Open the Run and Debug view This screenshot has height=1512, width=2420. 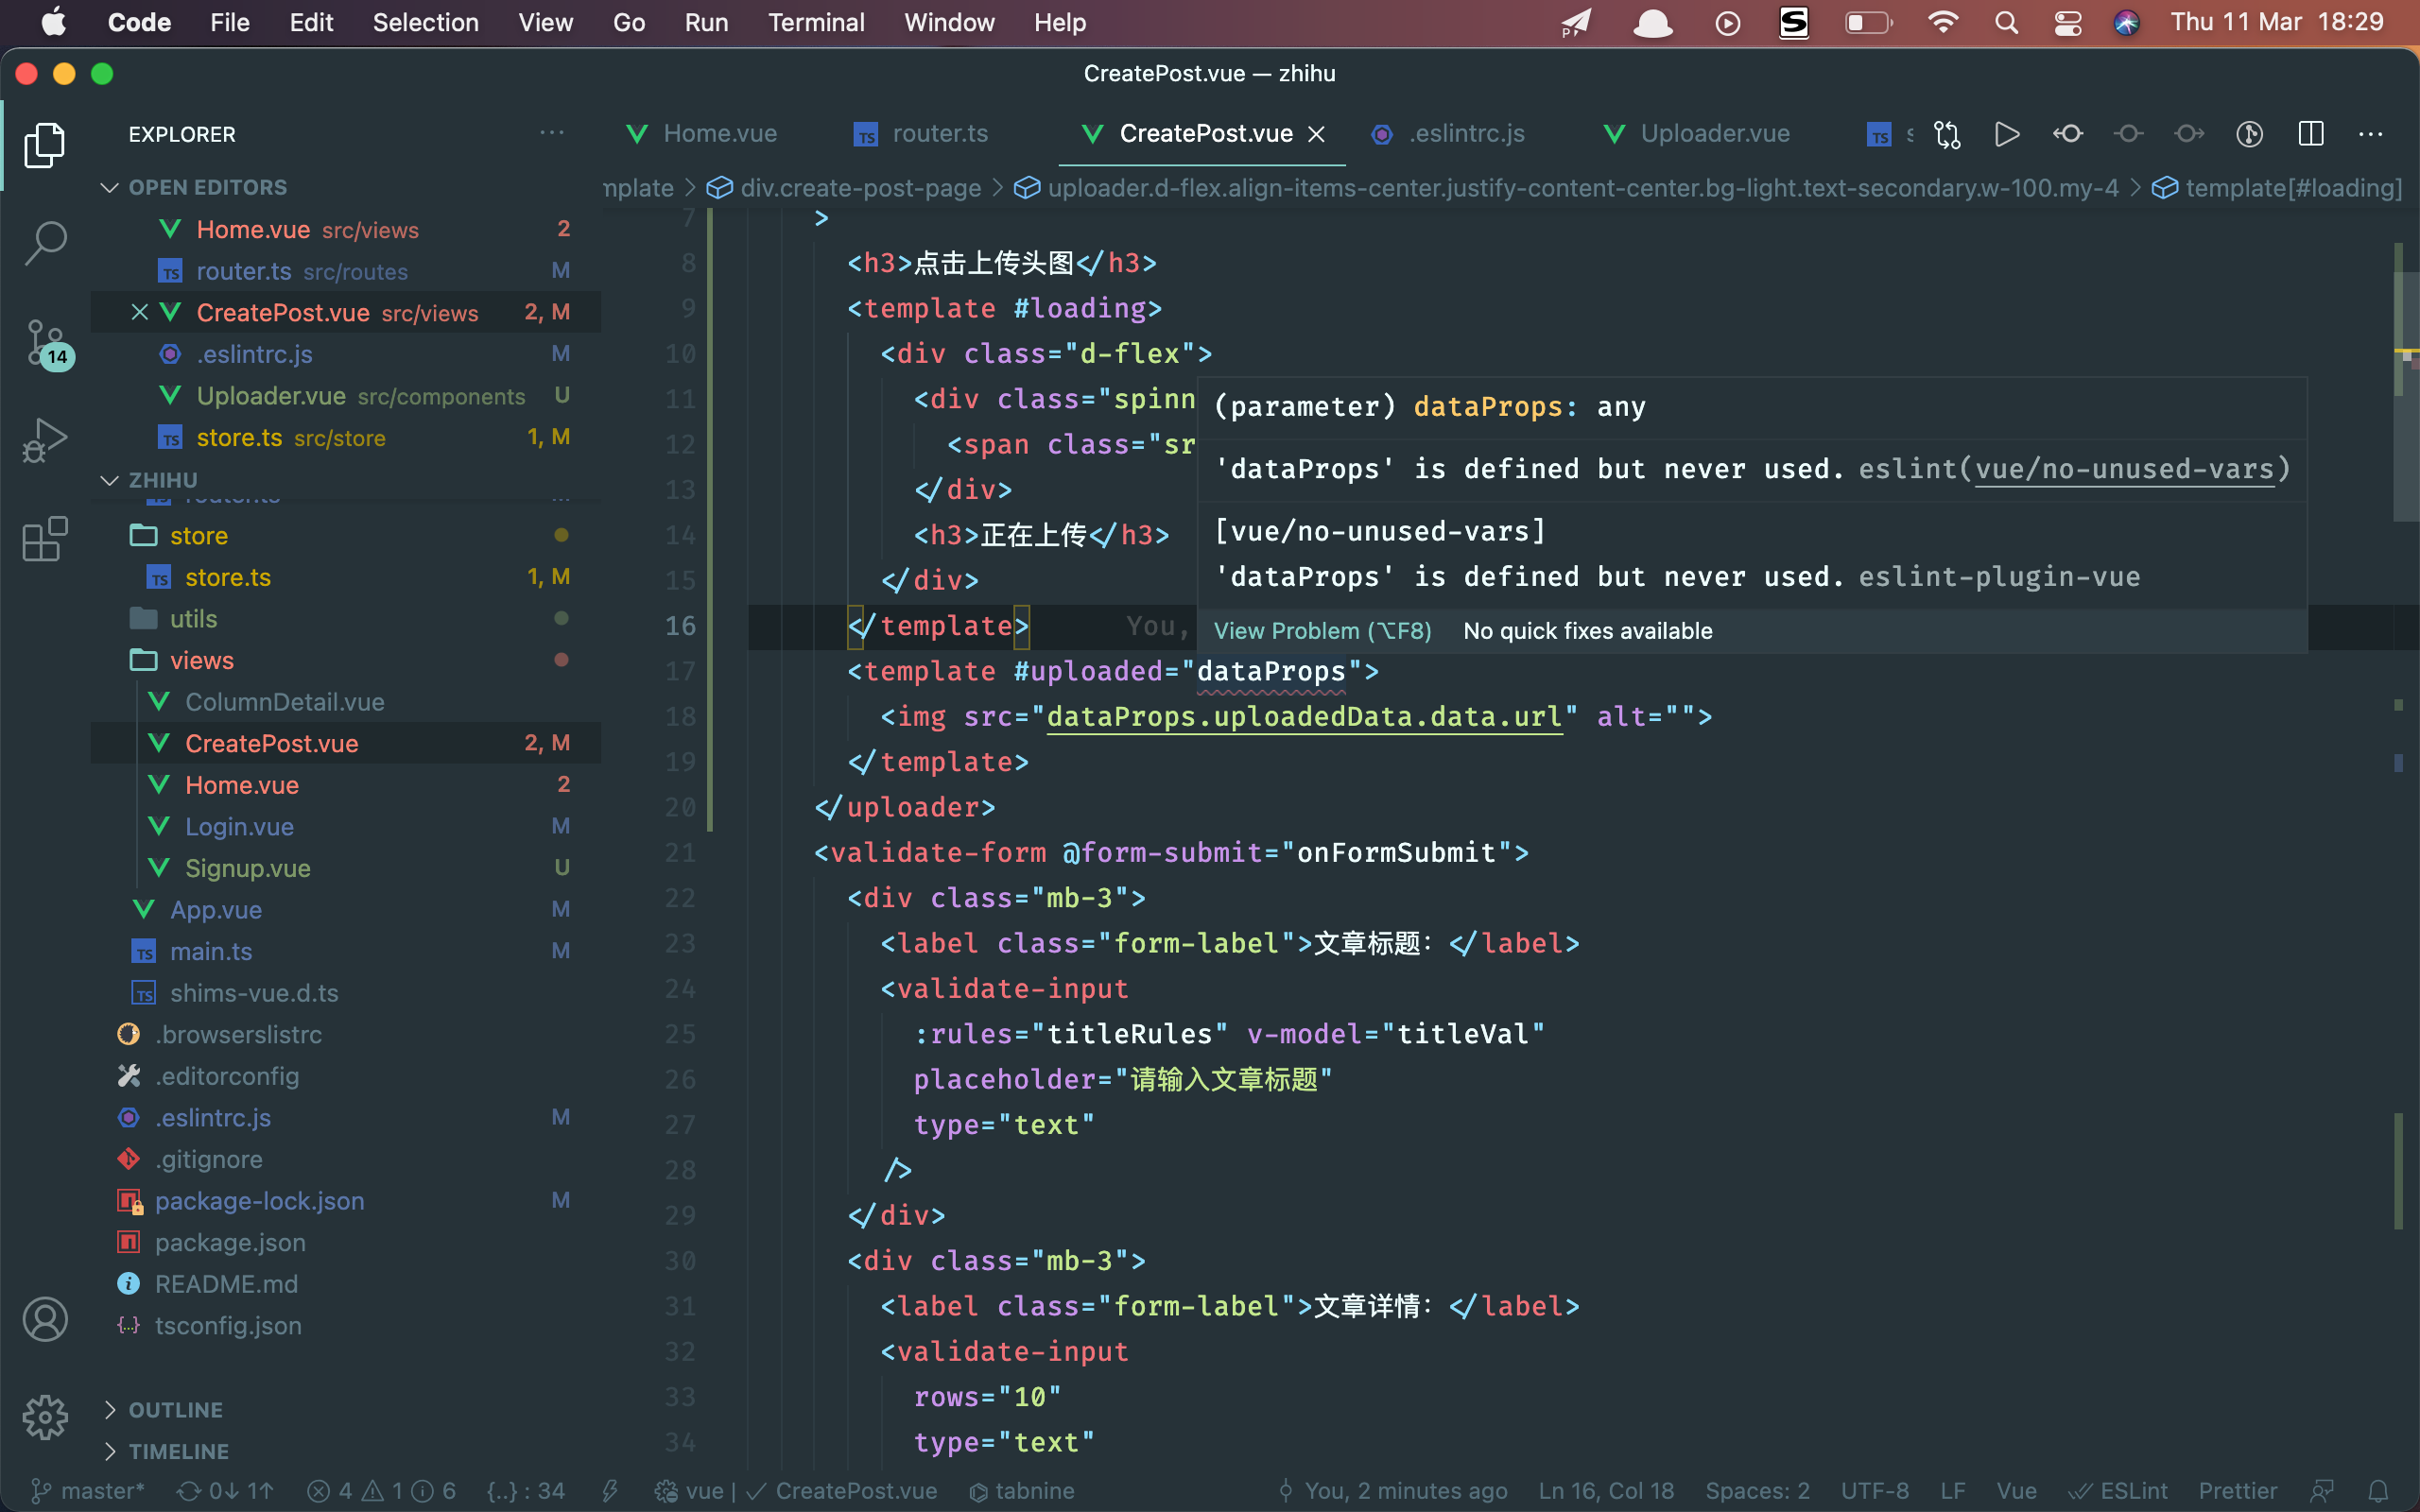pyautogui.click(x=45, y=440)
